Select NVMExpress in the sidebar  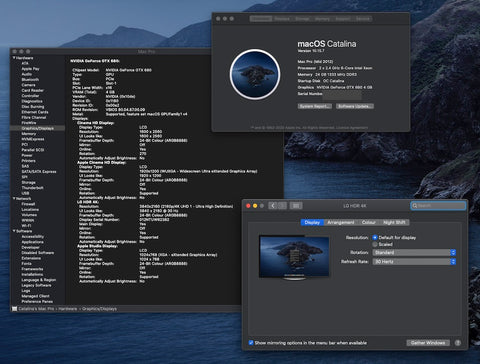coord(33,139)
